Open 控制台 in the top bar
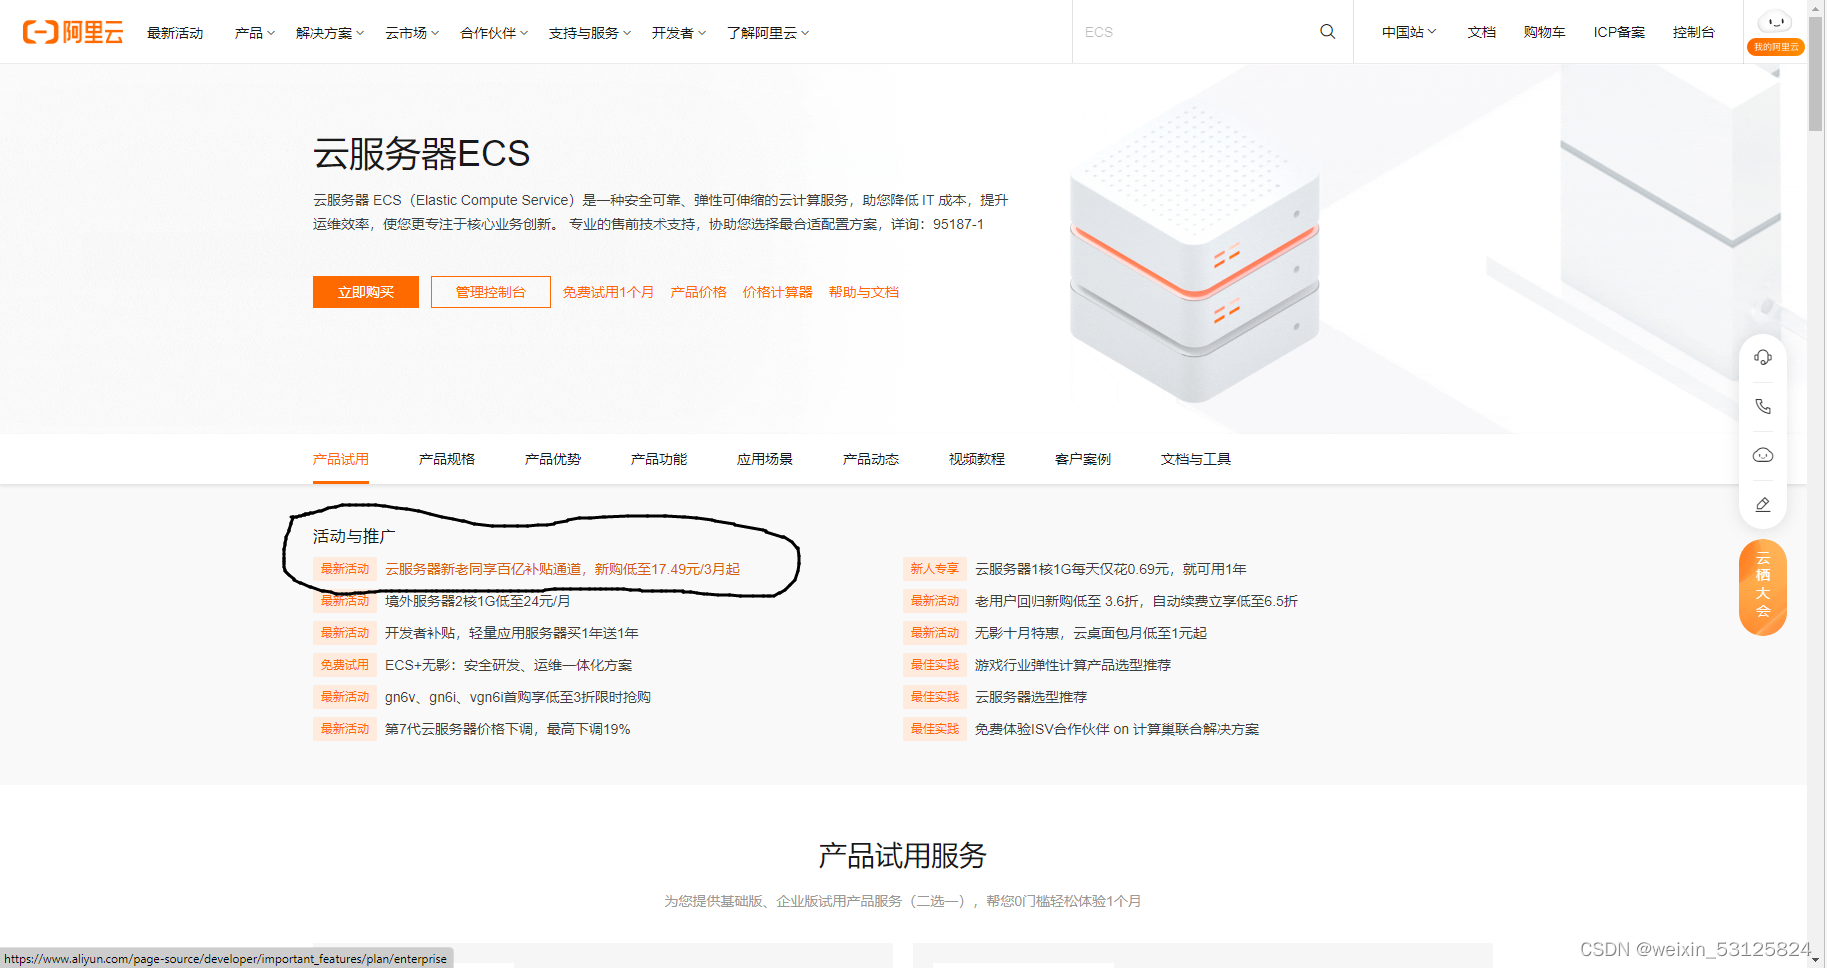Screen dimensions: 1827x968 (1693, 32)
